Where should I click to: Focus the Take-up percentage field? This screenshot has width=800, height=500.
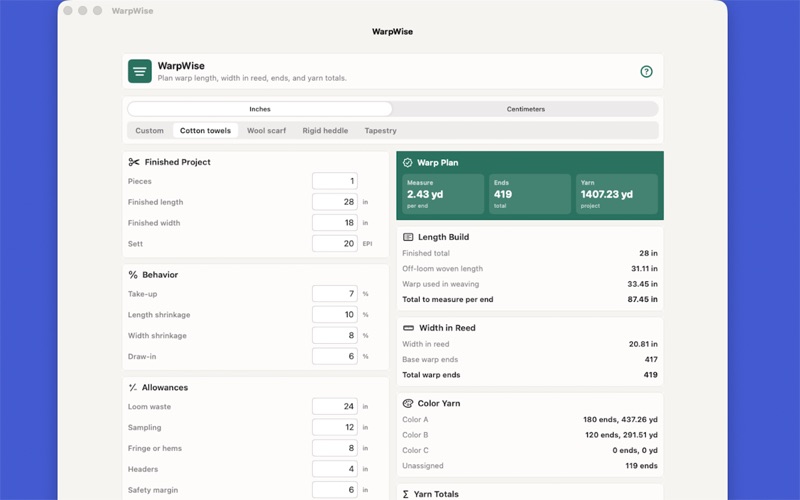[x=335, y=294]
